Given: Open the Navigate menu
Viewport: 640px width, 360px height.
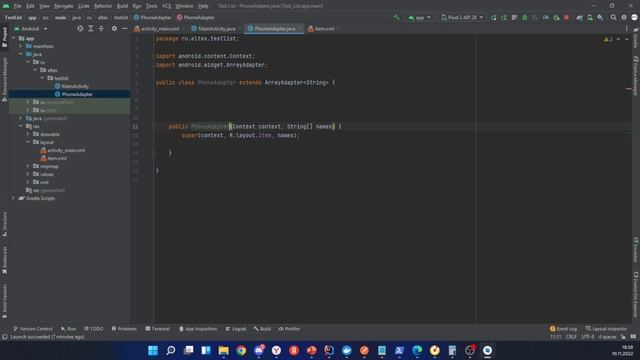Looking at the screenshot, I should 64,6.
